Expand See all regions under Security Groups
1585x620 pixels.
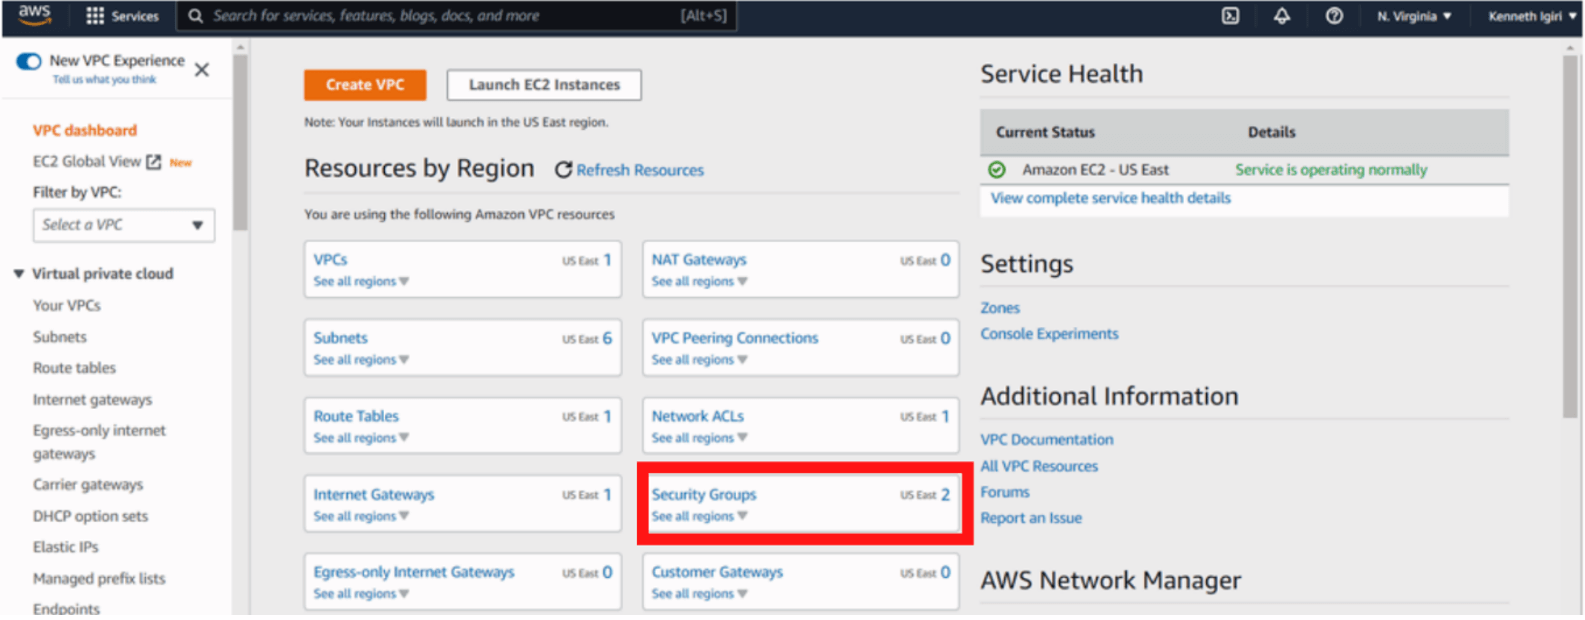tap(699, 517)
